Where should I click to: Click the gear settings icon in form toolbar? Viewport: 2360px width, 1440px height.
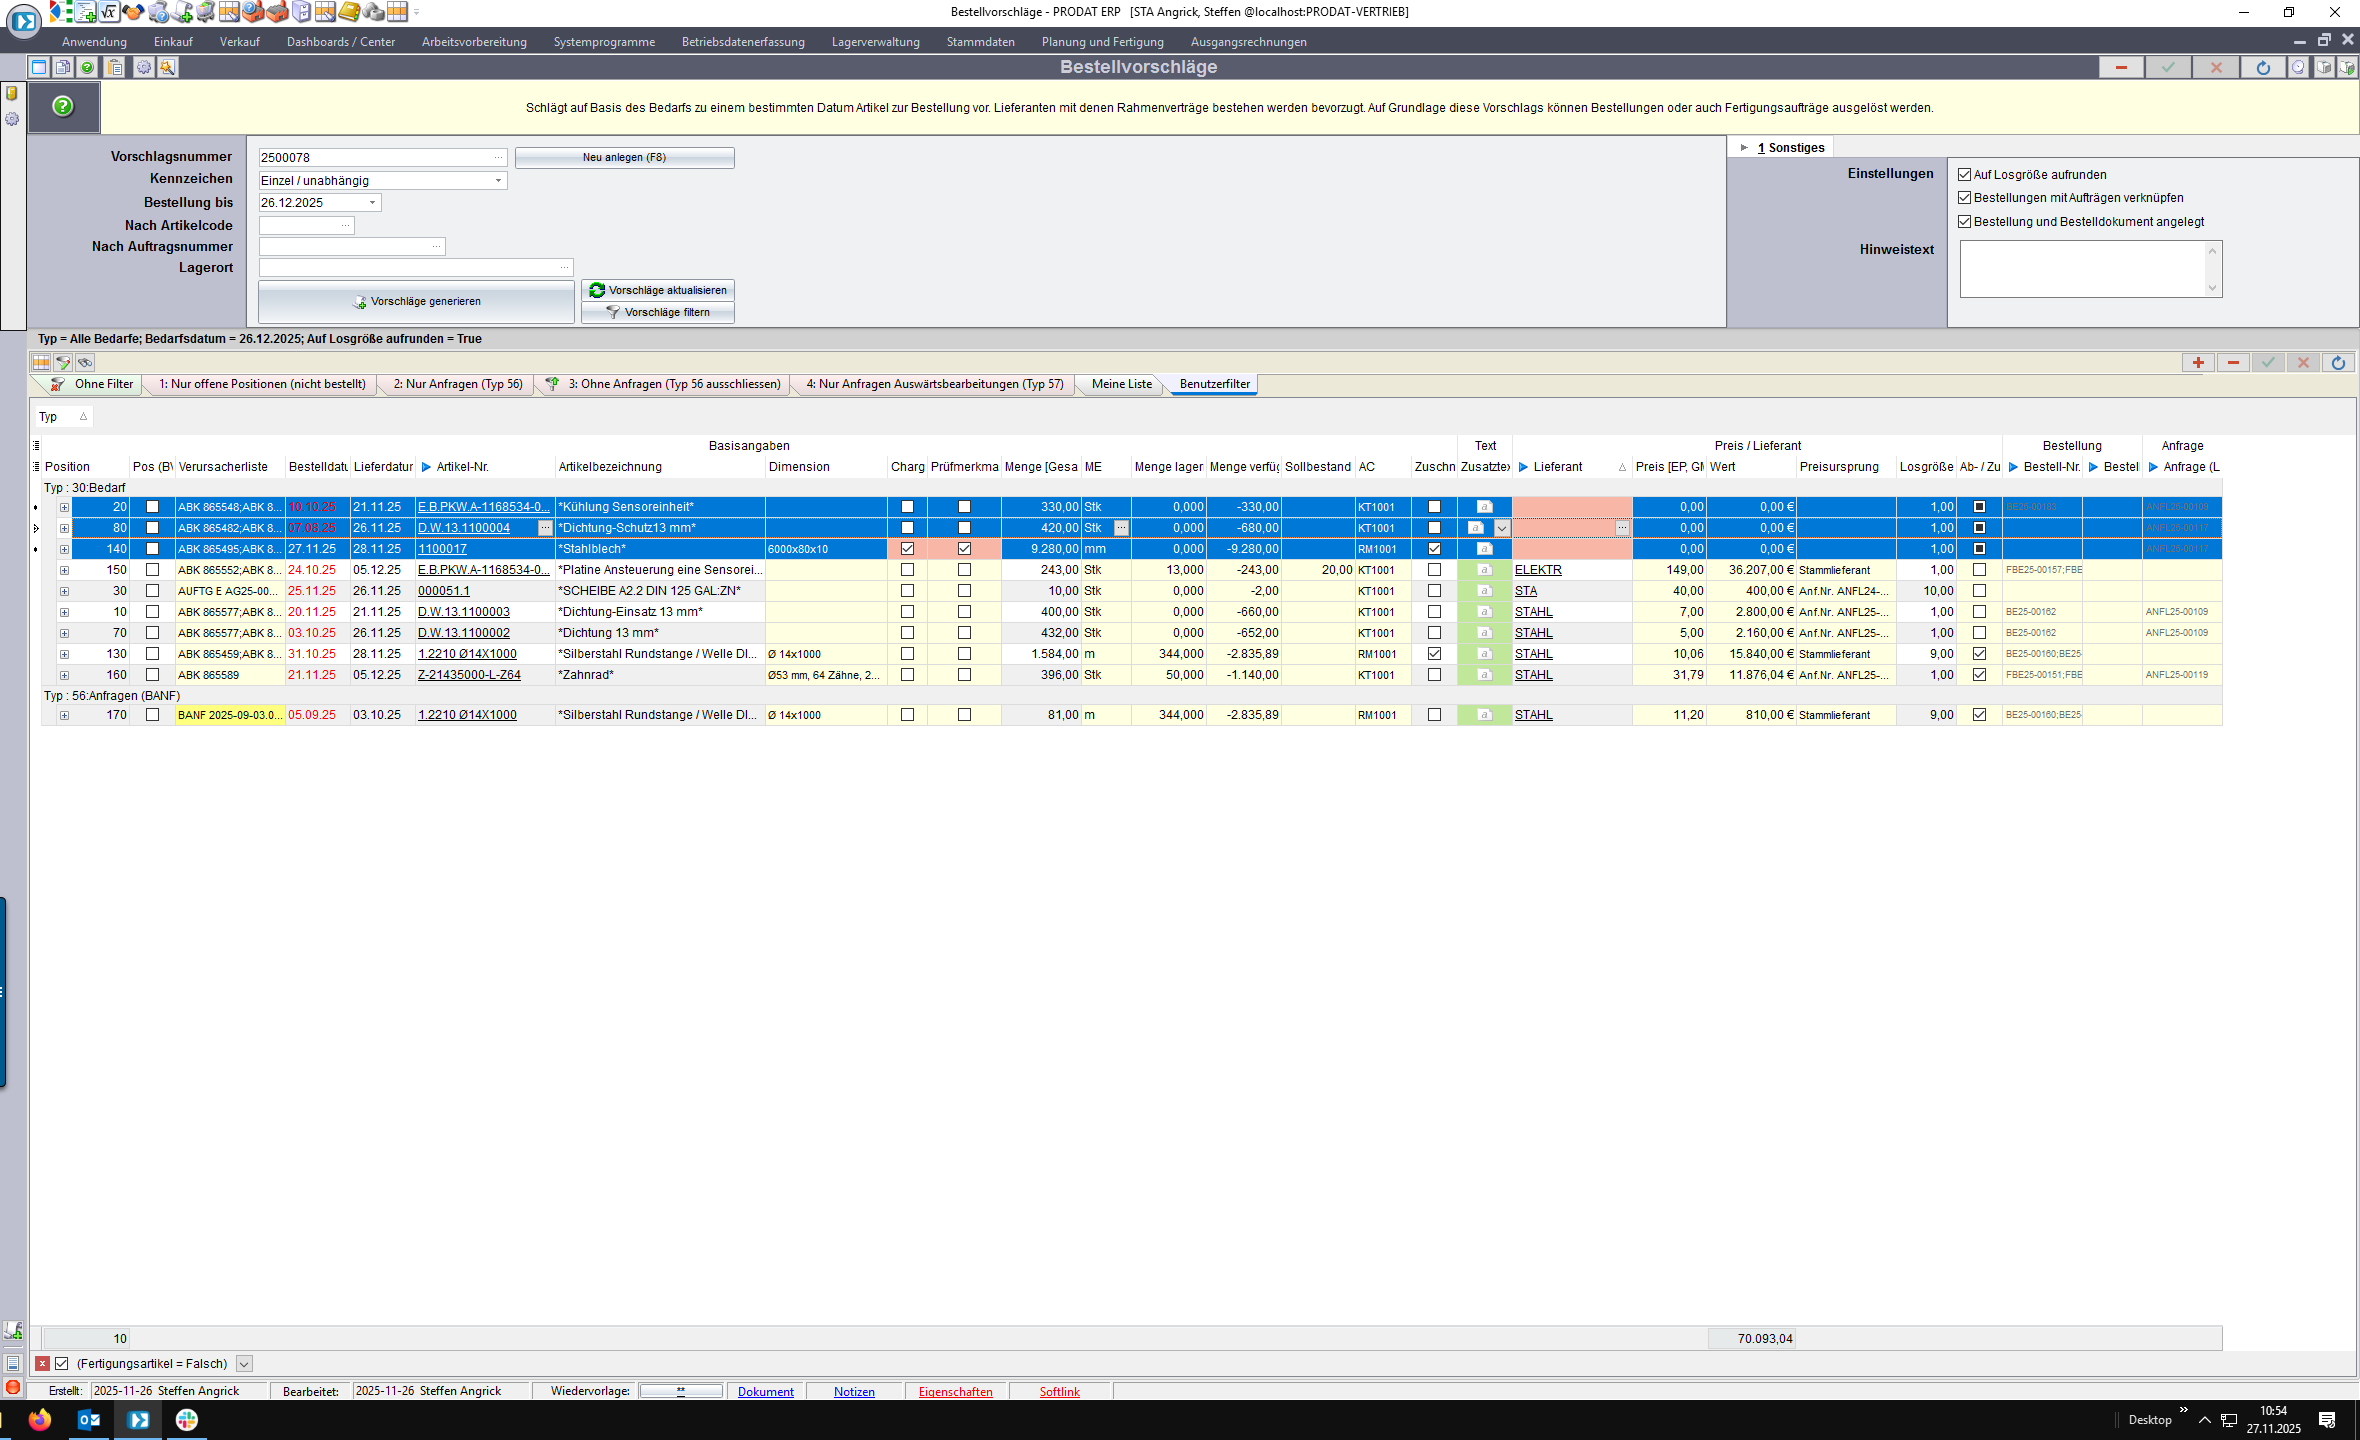tap(144, 67)
